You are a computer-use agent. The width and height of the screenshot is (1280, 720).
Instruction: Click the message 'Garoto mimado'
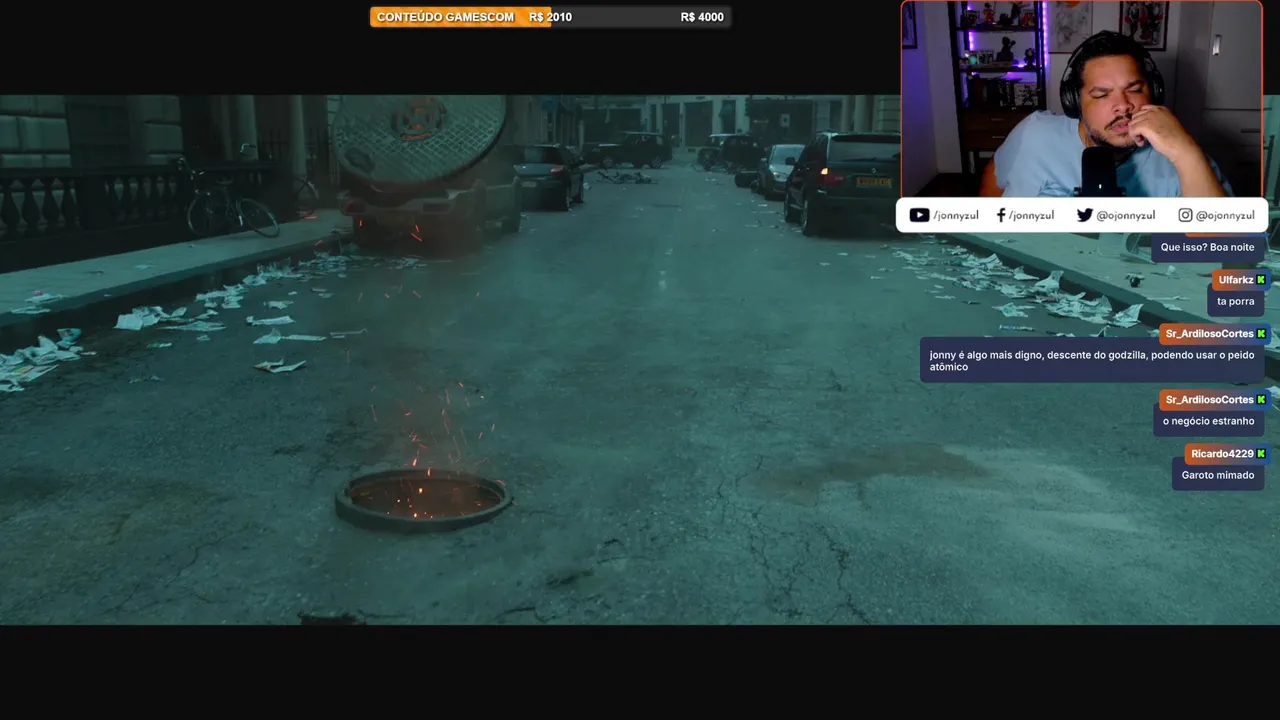pos(1217,475)
